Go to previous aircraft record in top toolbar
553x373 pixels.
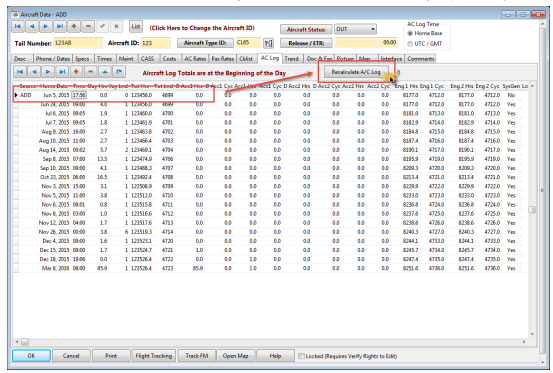coord(32,26)
